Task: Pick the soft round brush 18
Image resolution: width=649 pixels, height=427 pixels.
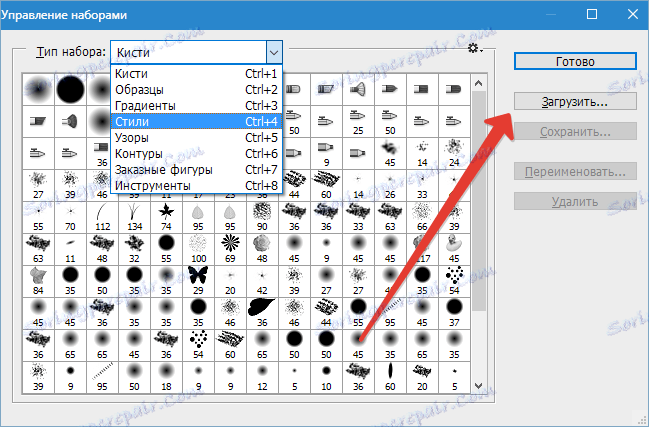Action: (166, 378)
